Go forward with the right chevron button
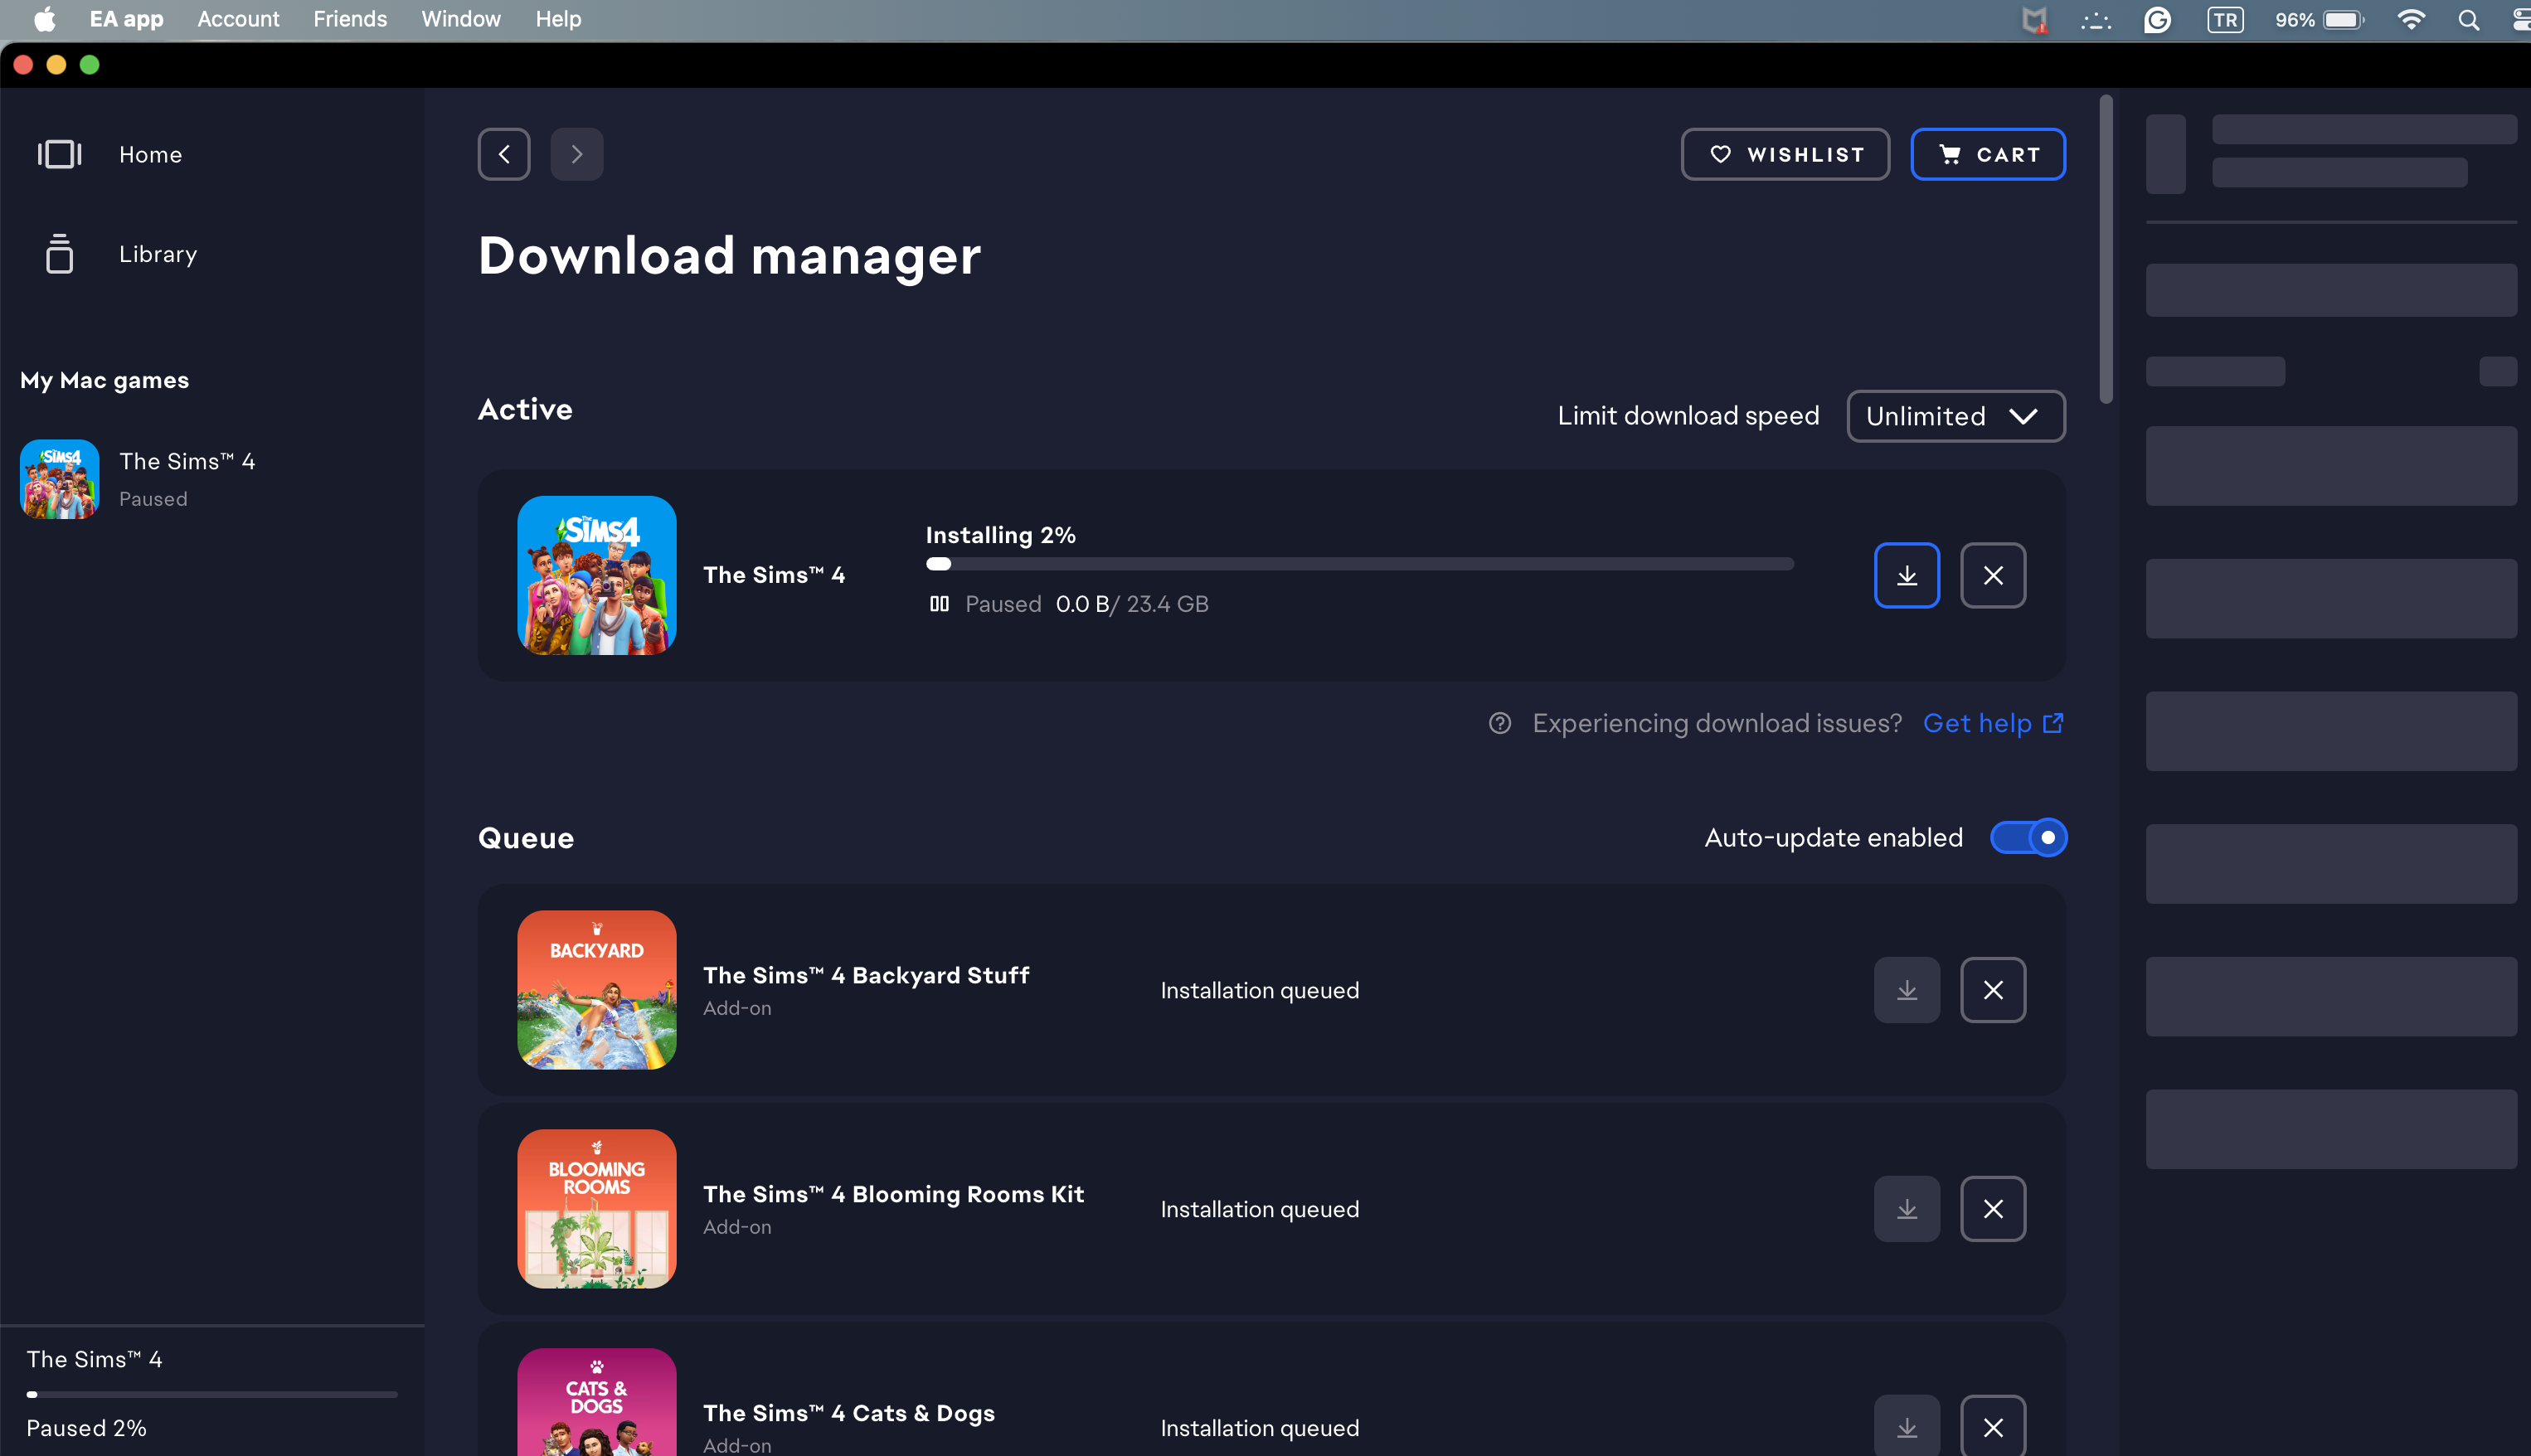The width and height of the screenshot is (2531, 1456). click(577, 154)
